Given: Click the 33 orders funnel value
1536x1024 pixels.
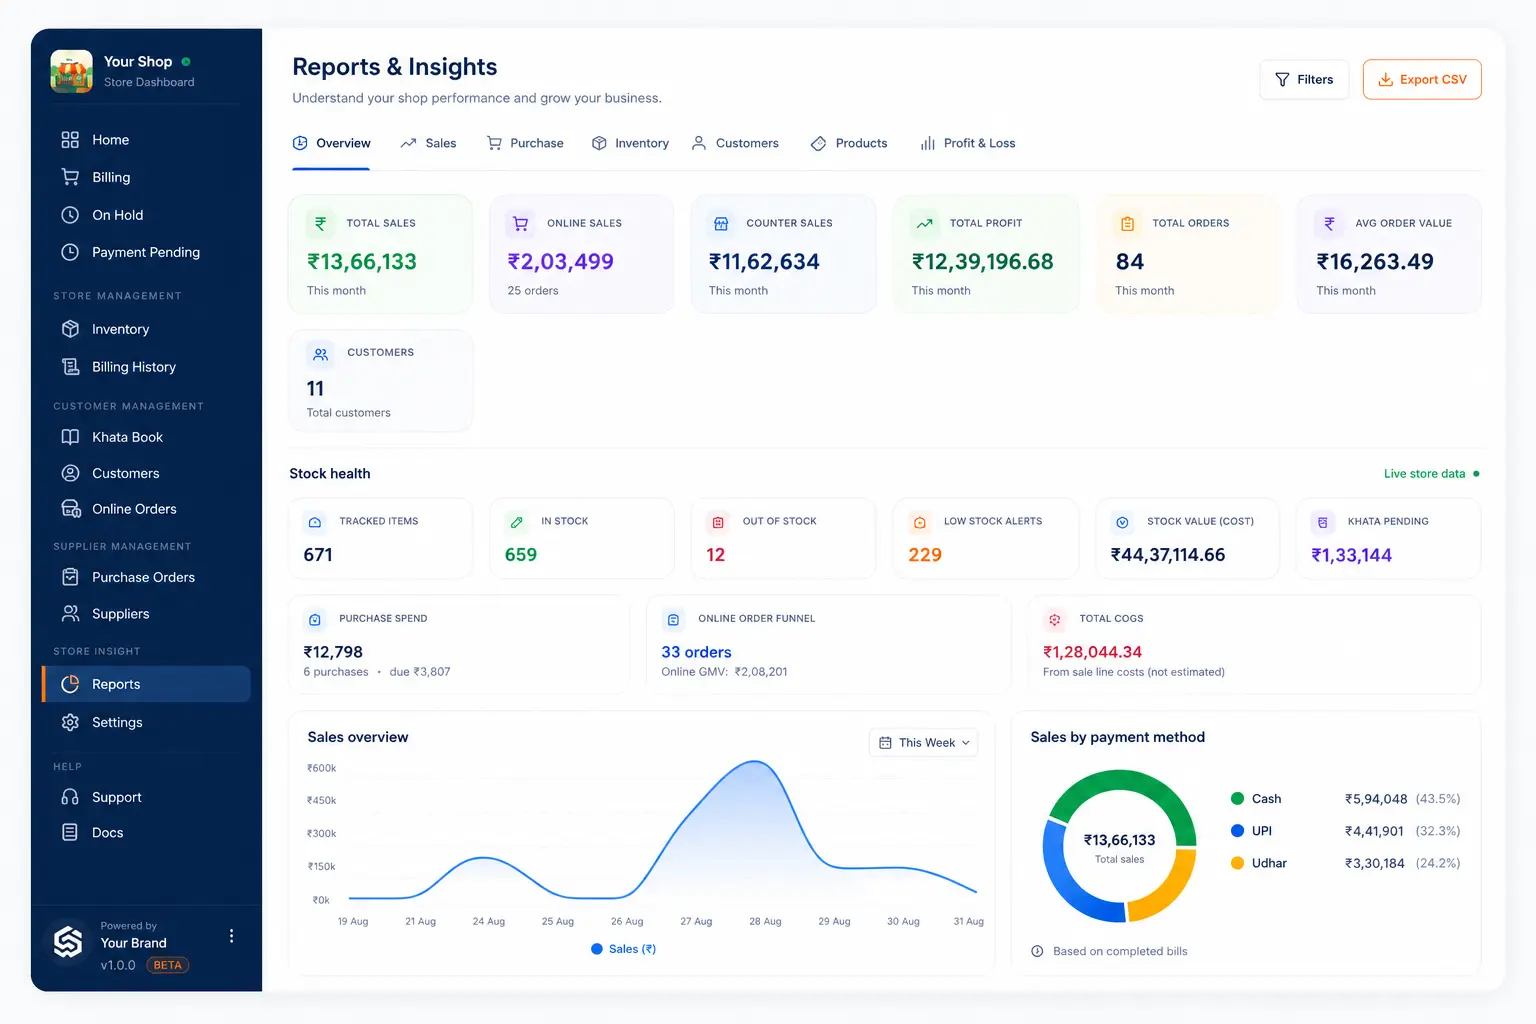Looking at the screenshot, I should click(x=696, y=652).
